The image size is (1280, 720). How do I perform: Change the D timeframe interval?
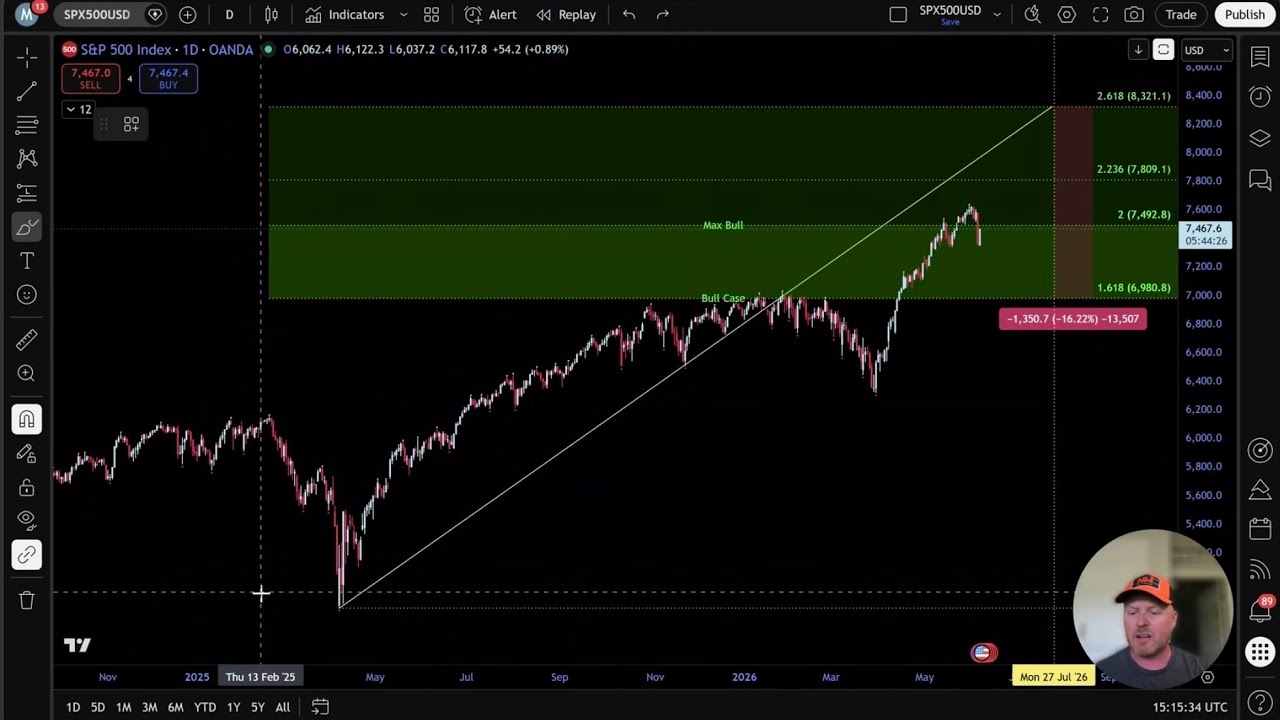pos(229,14)
